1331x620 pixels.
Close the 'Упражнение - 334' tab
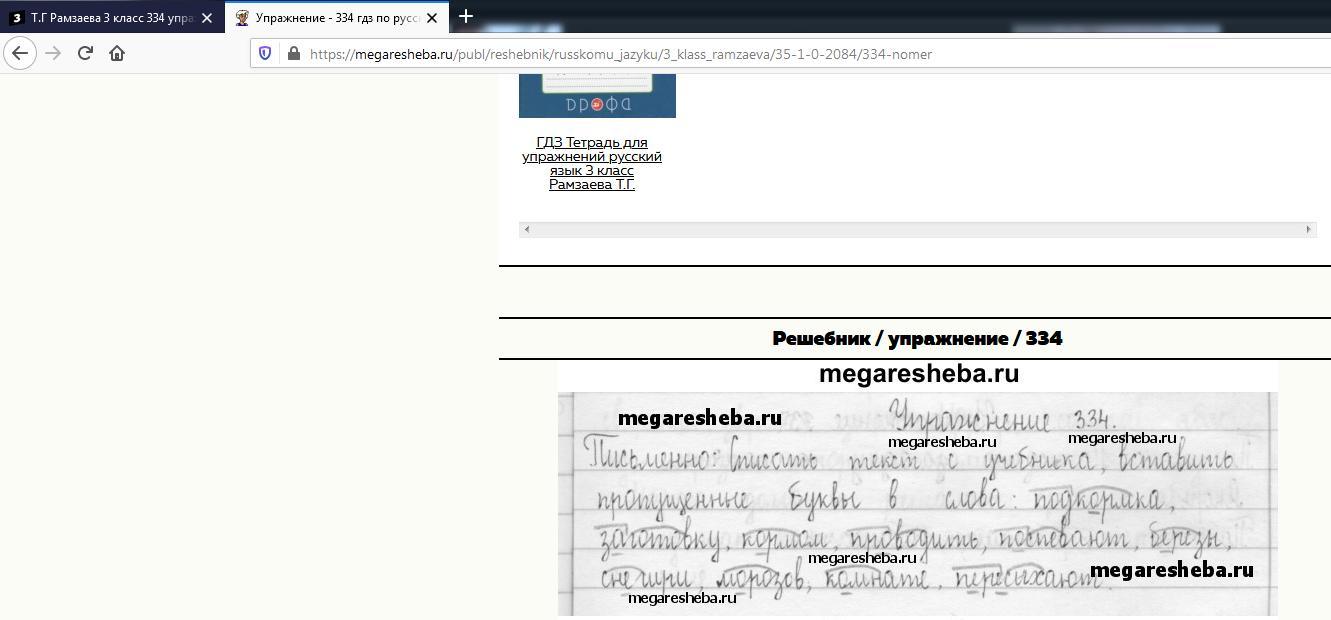pyautogui.click(x=432, y=18)
